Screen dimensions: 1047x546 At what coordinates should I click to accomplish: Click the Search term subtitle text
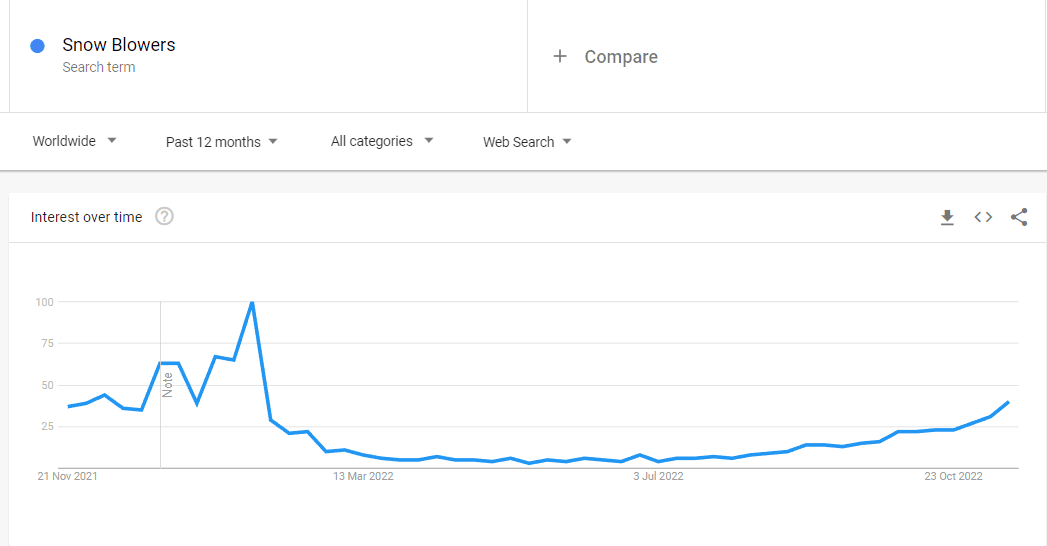[x=99, y=67]
